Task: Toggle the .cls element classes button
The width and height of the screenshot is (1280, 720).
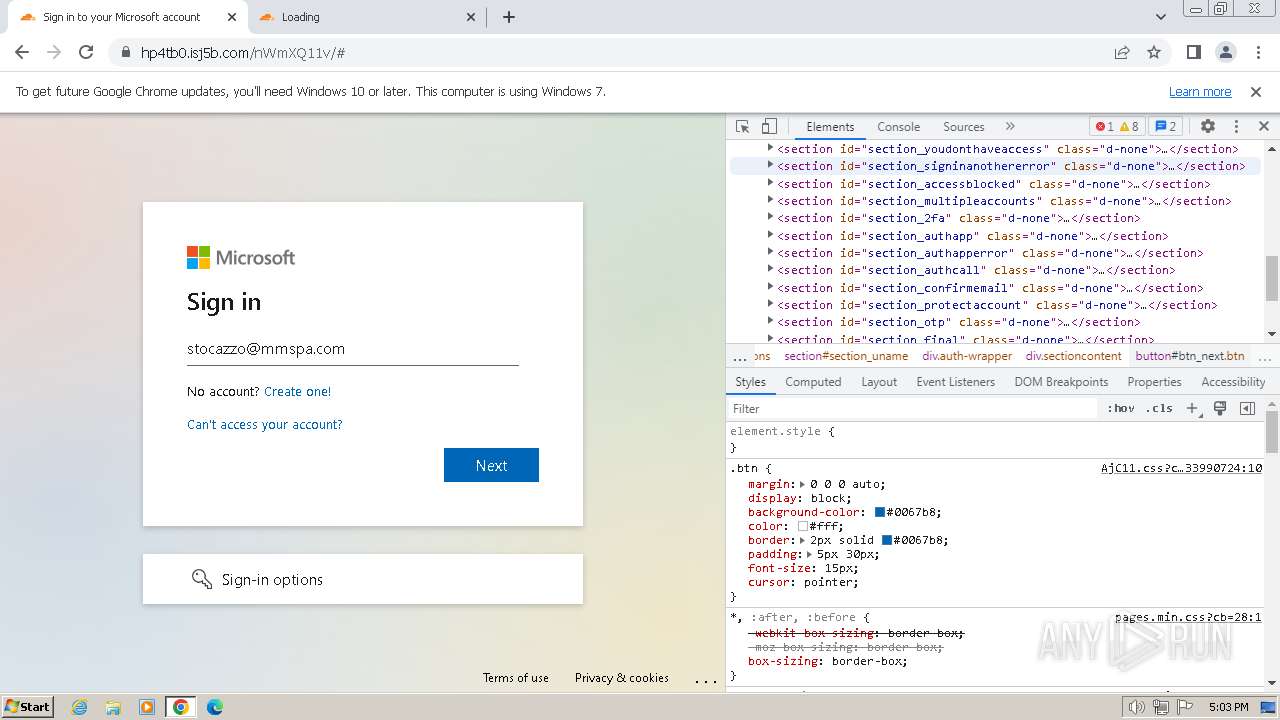Action: point(1159,408)
